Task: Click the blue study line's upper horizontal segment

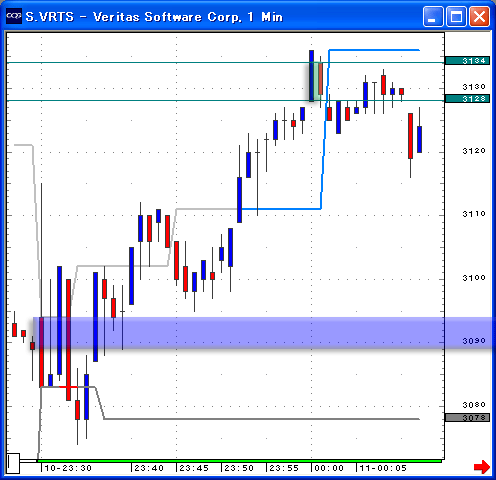Action: (x=374, y=50)
